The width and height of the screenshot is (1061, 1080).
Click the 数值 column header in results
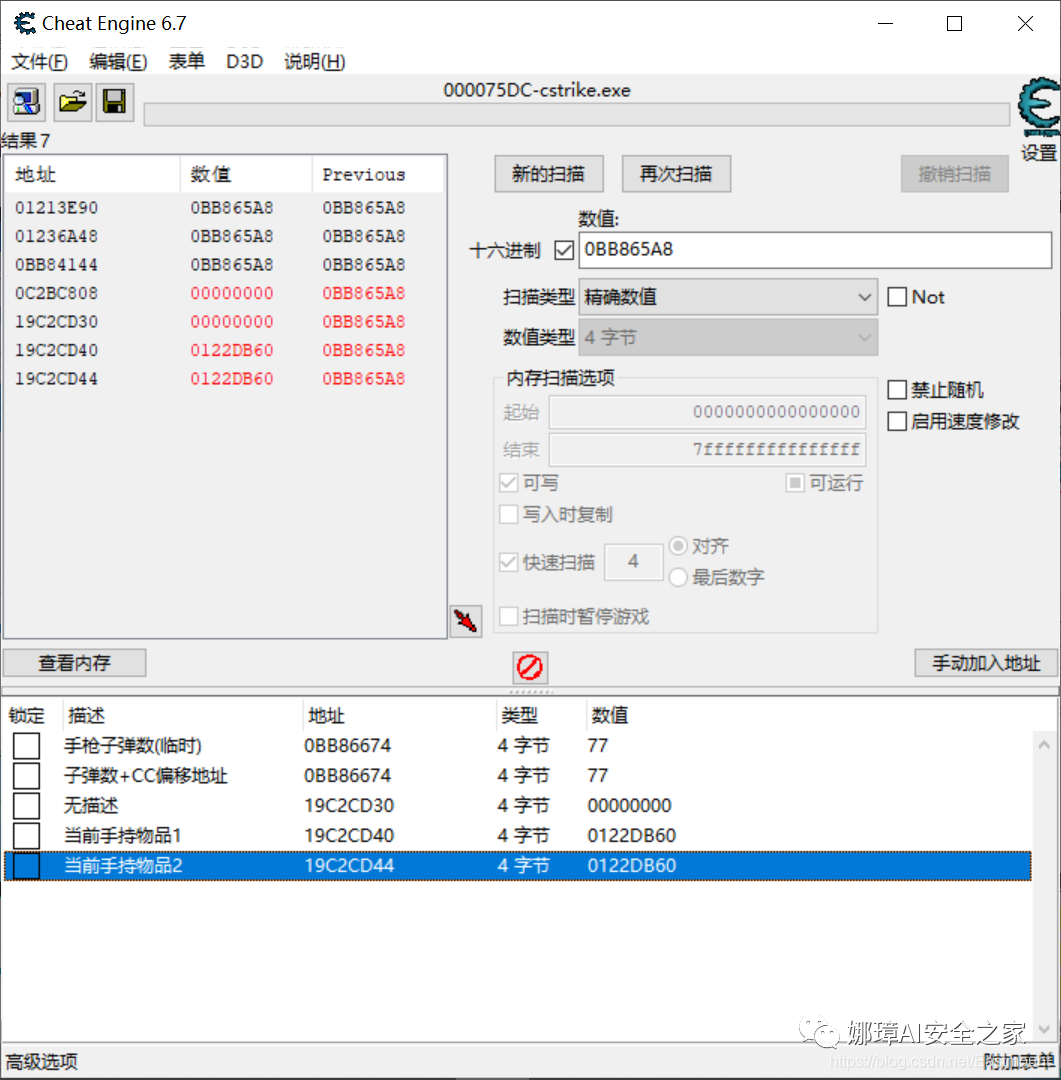click(x=247, y=174)
